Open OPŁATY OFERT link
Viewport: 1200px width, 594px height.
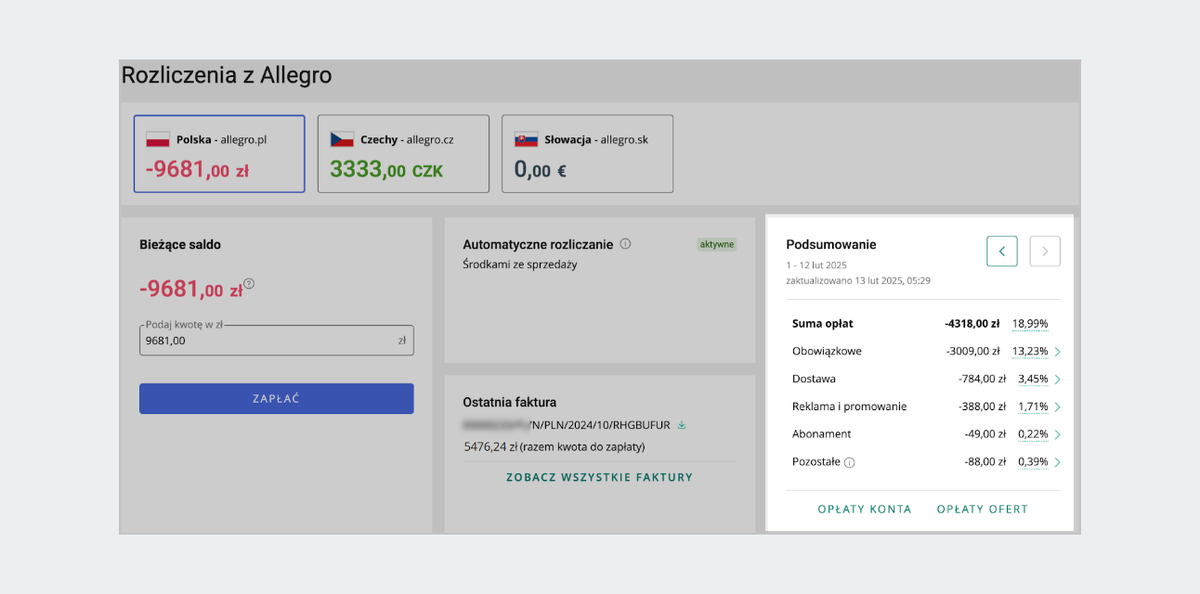click(x=982, y=509)
